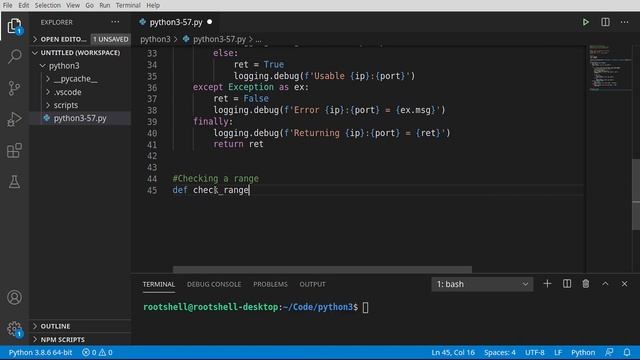640x360 pixels.
Task: Select python3-57.py in the explorer tree
Action: [x=80, y=118]
